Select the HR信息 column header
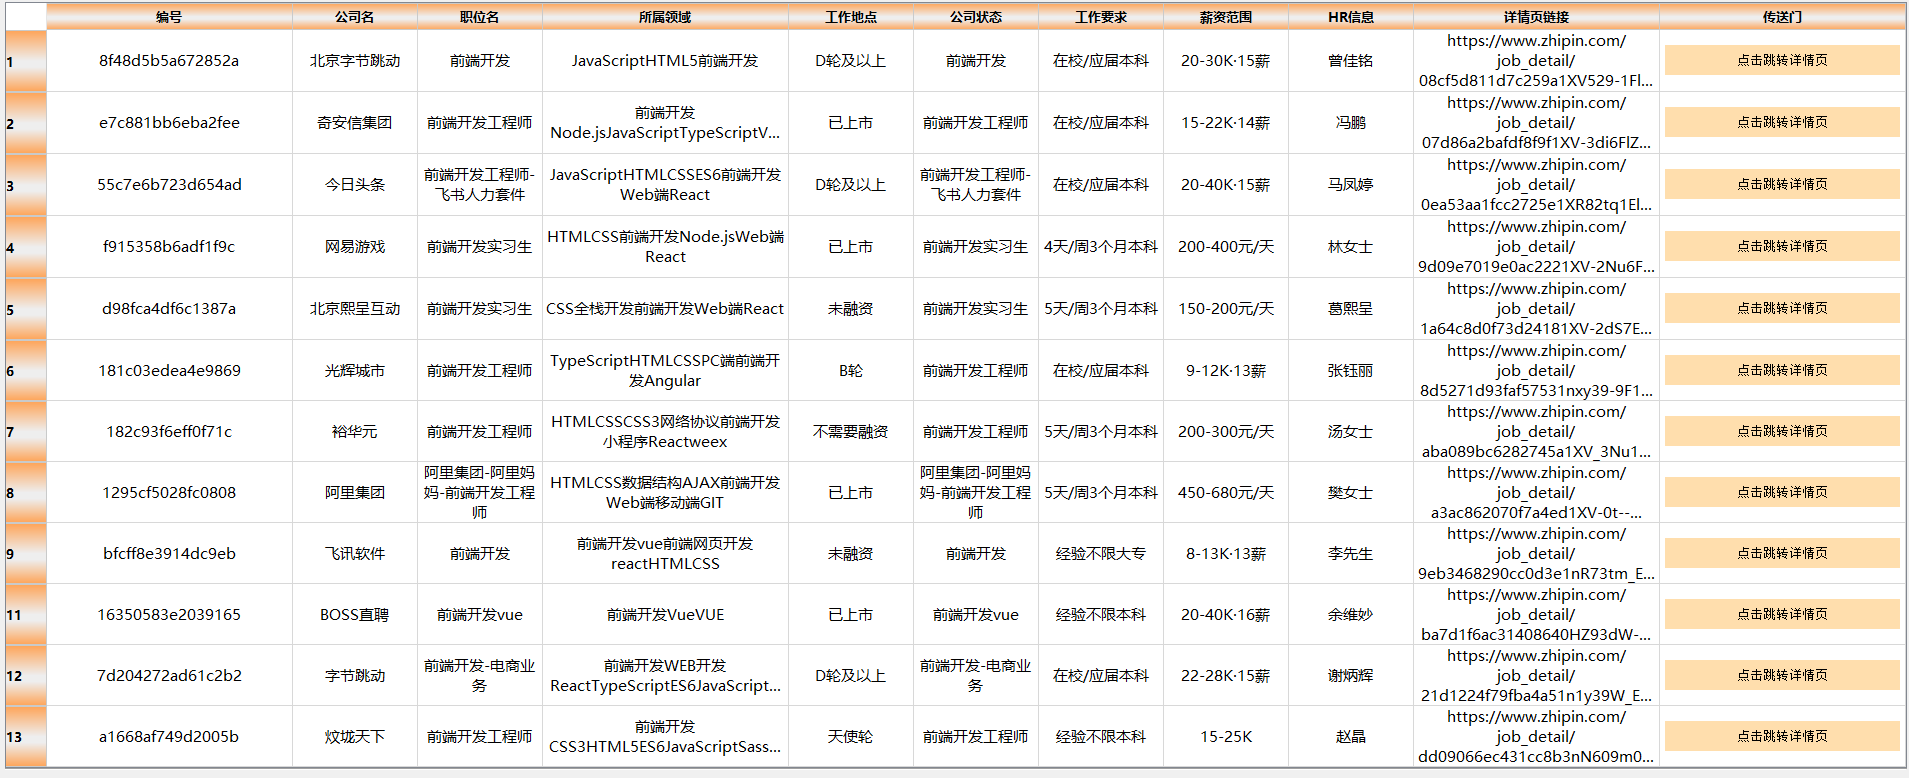Viewport: 1909px width, 778px height. click(x=1350, y=17)
